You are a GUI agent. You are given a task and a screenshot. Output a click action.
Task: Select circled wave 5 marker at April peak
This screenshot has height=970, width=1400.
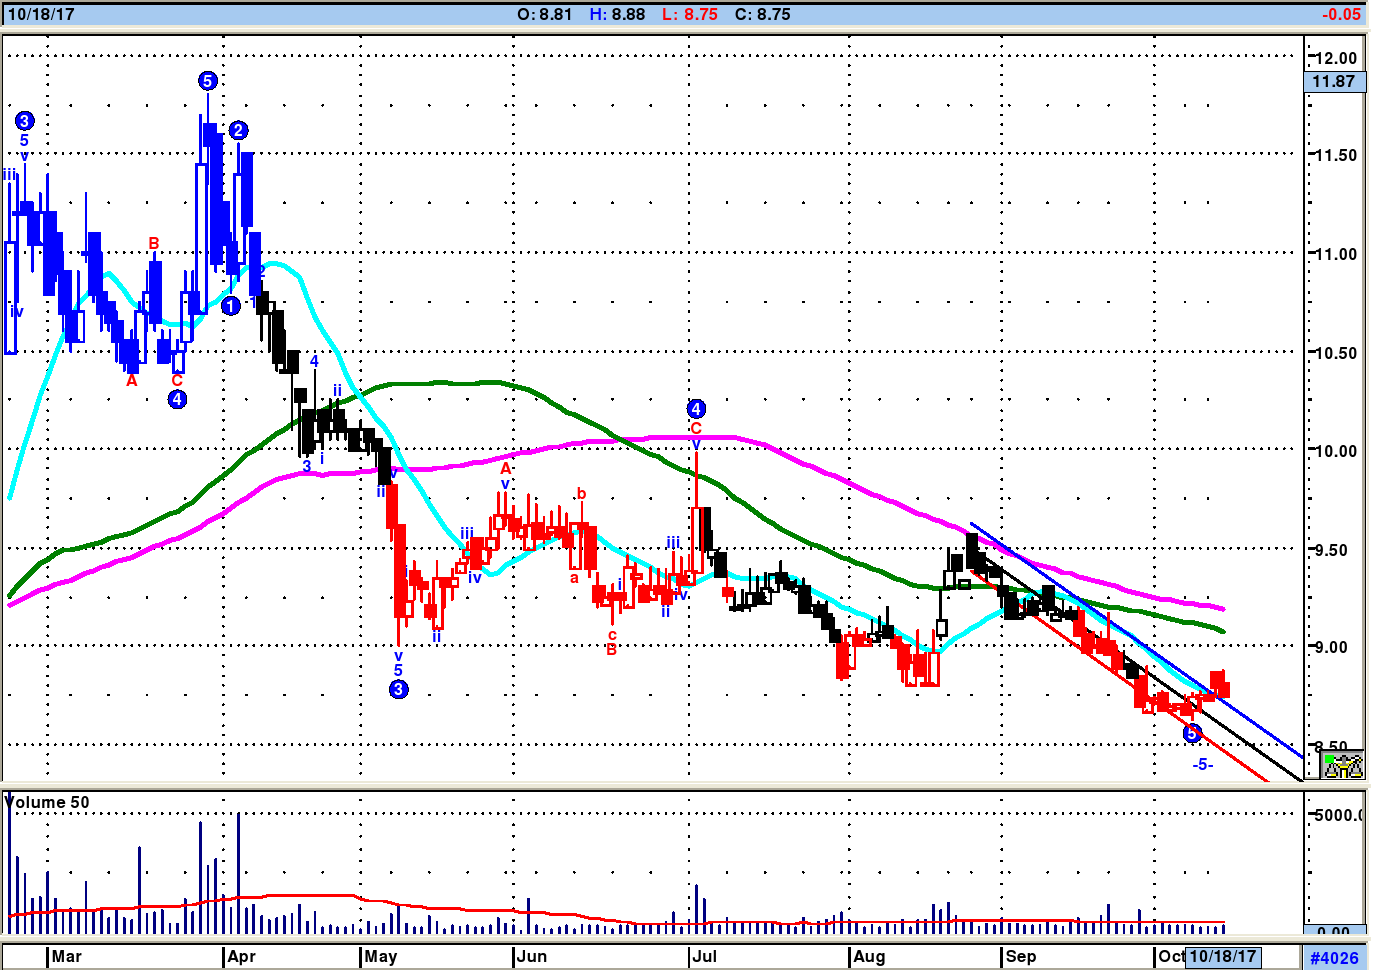[207, 81]
